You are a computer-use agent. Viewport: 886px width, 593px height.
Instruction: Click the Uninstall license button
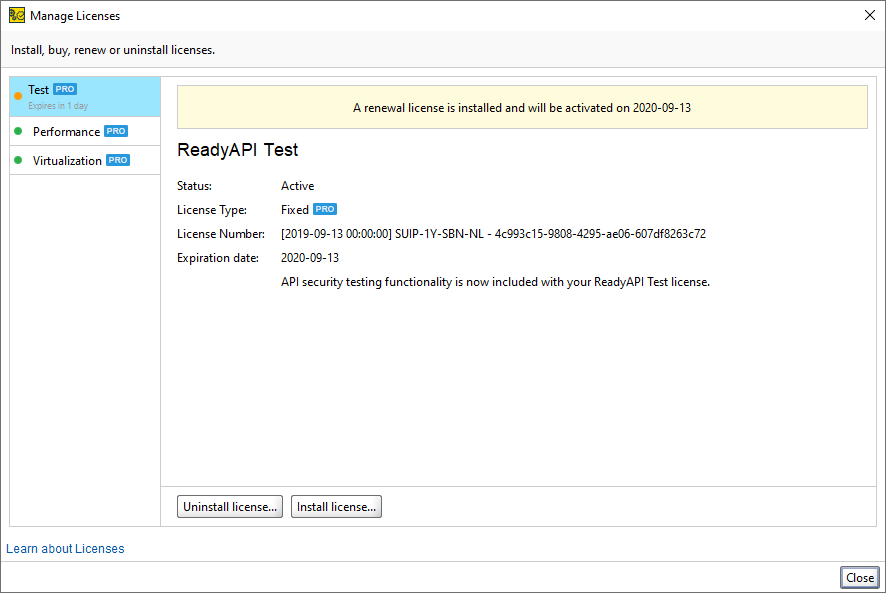tap(229, 507)
